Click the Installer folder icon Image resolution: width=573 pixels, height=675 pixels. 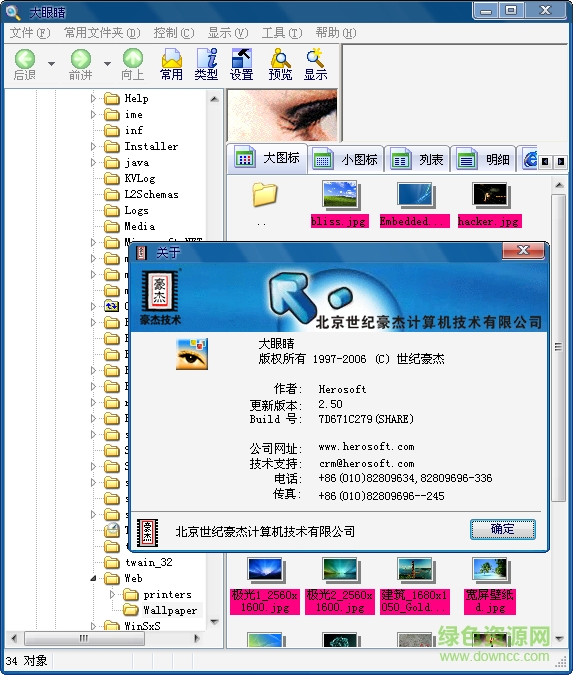click(112, 146)
